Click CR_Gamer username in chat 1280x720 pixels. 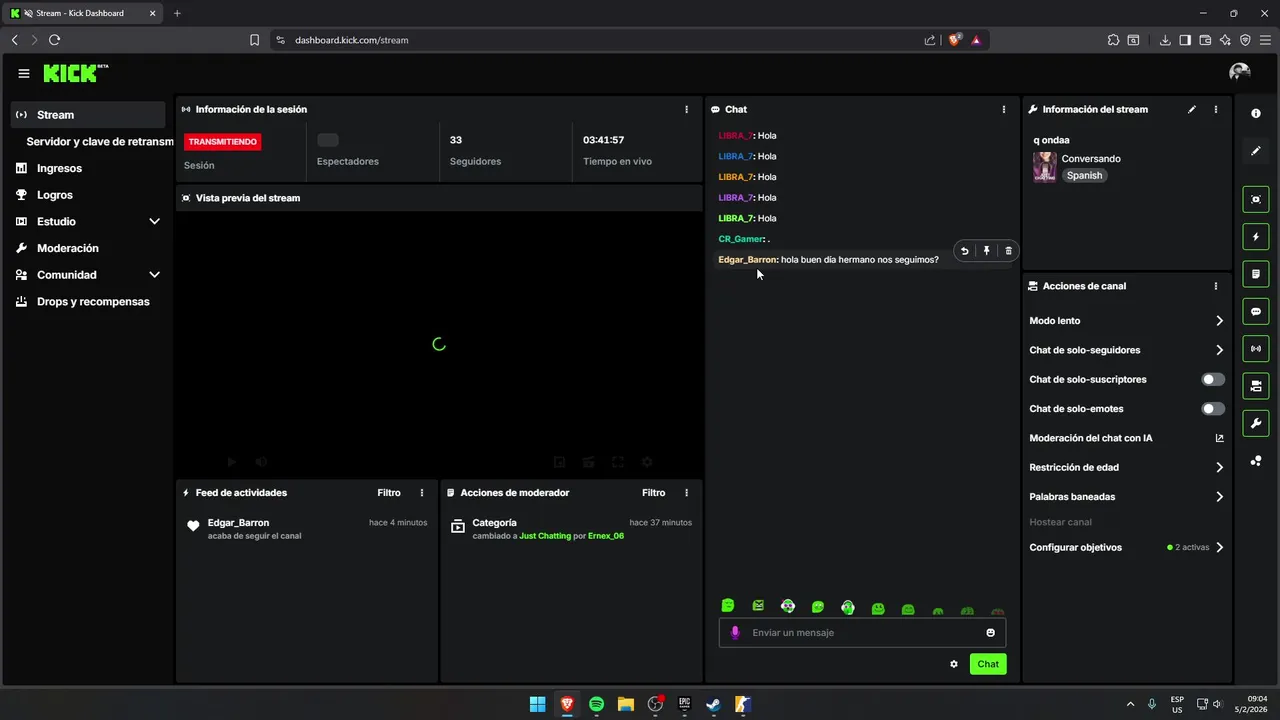tap(741, 239)
